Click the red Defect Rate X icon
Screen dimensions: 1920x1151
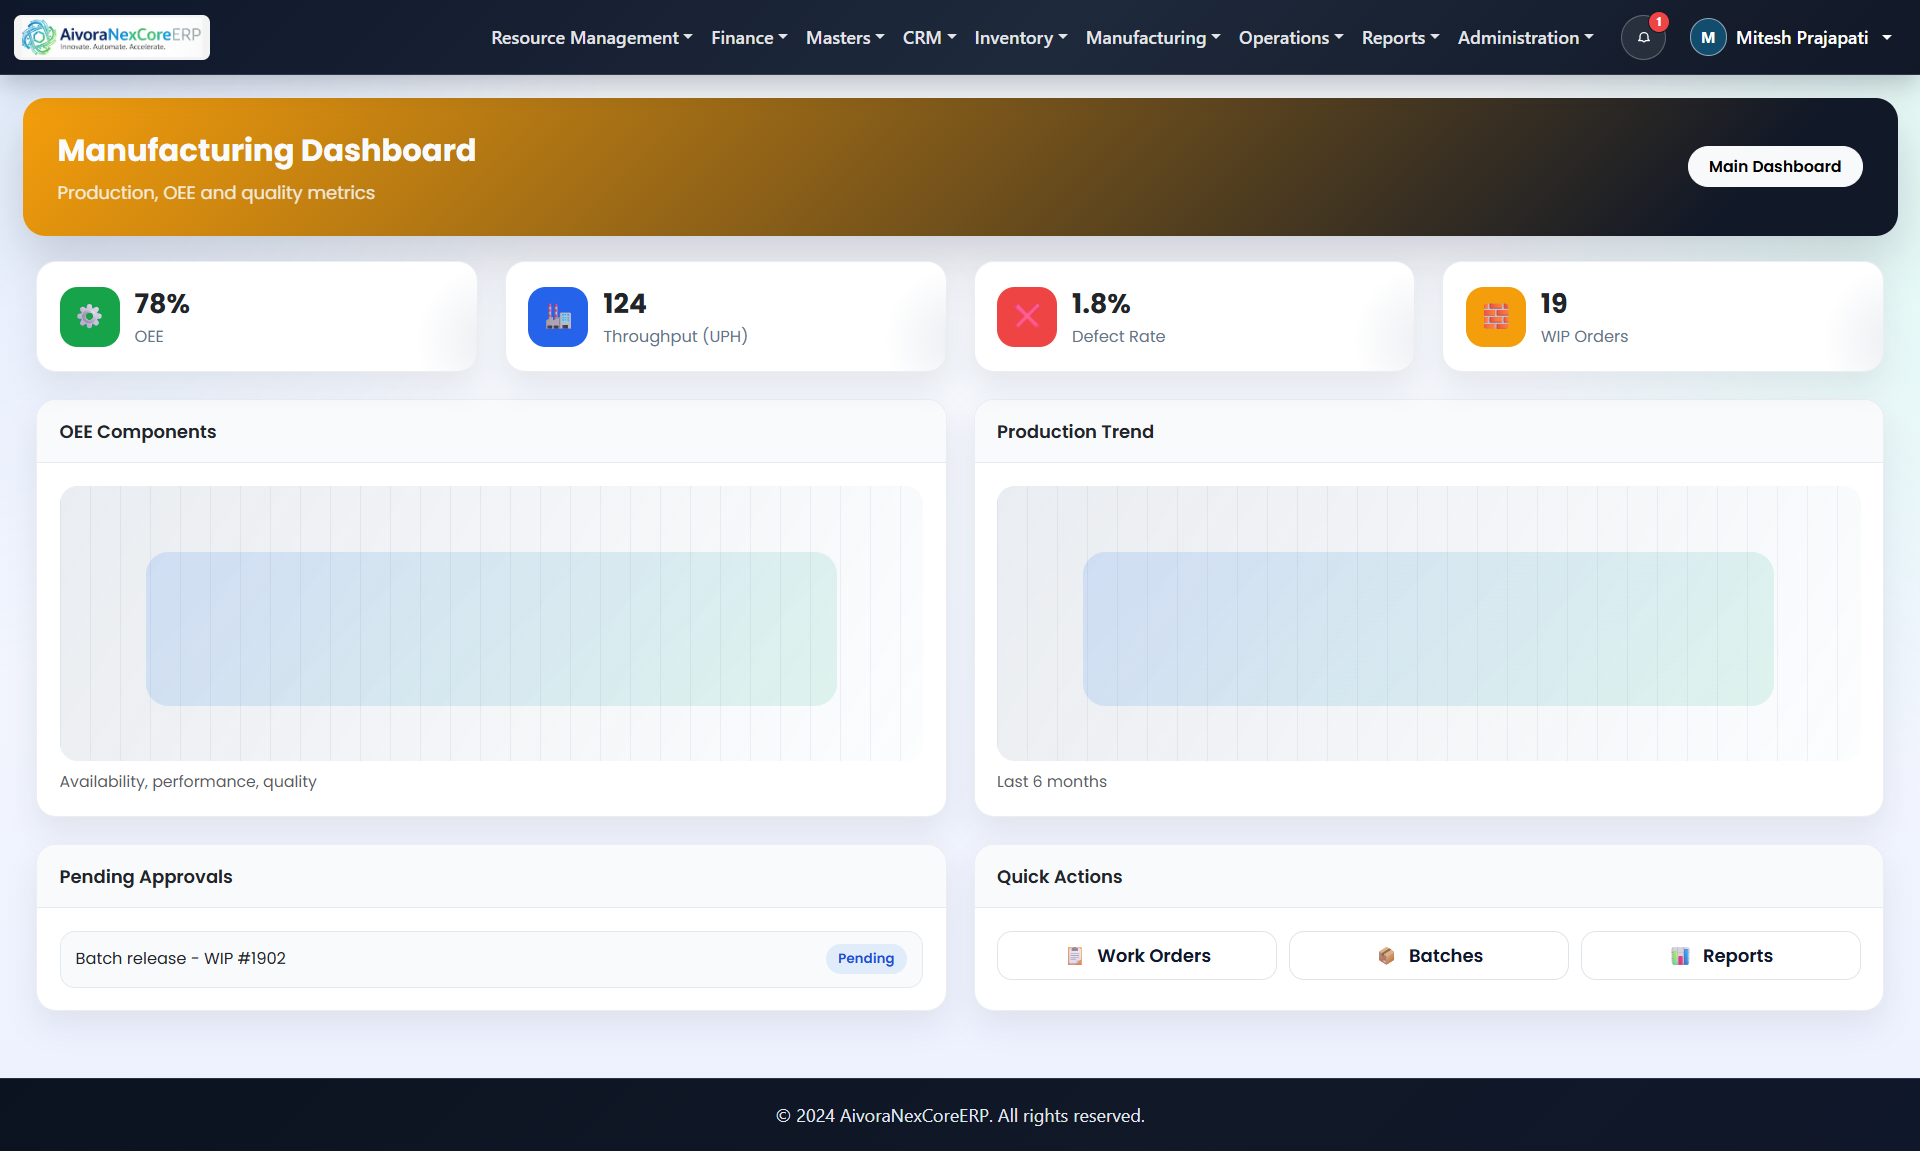[x=1027, y=317]
